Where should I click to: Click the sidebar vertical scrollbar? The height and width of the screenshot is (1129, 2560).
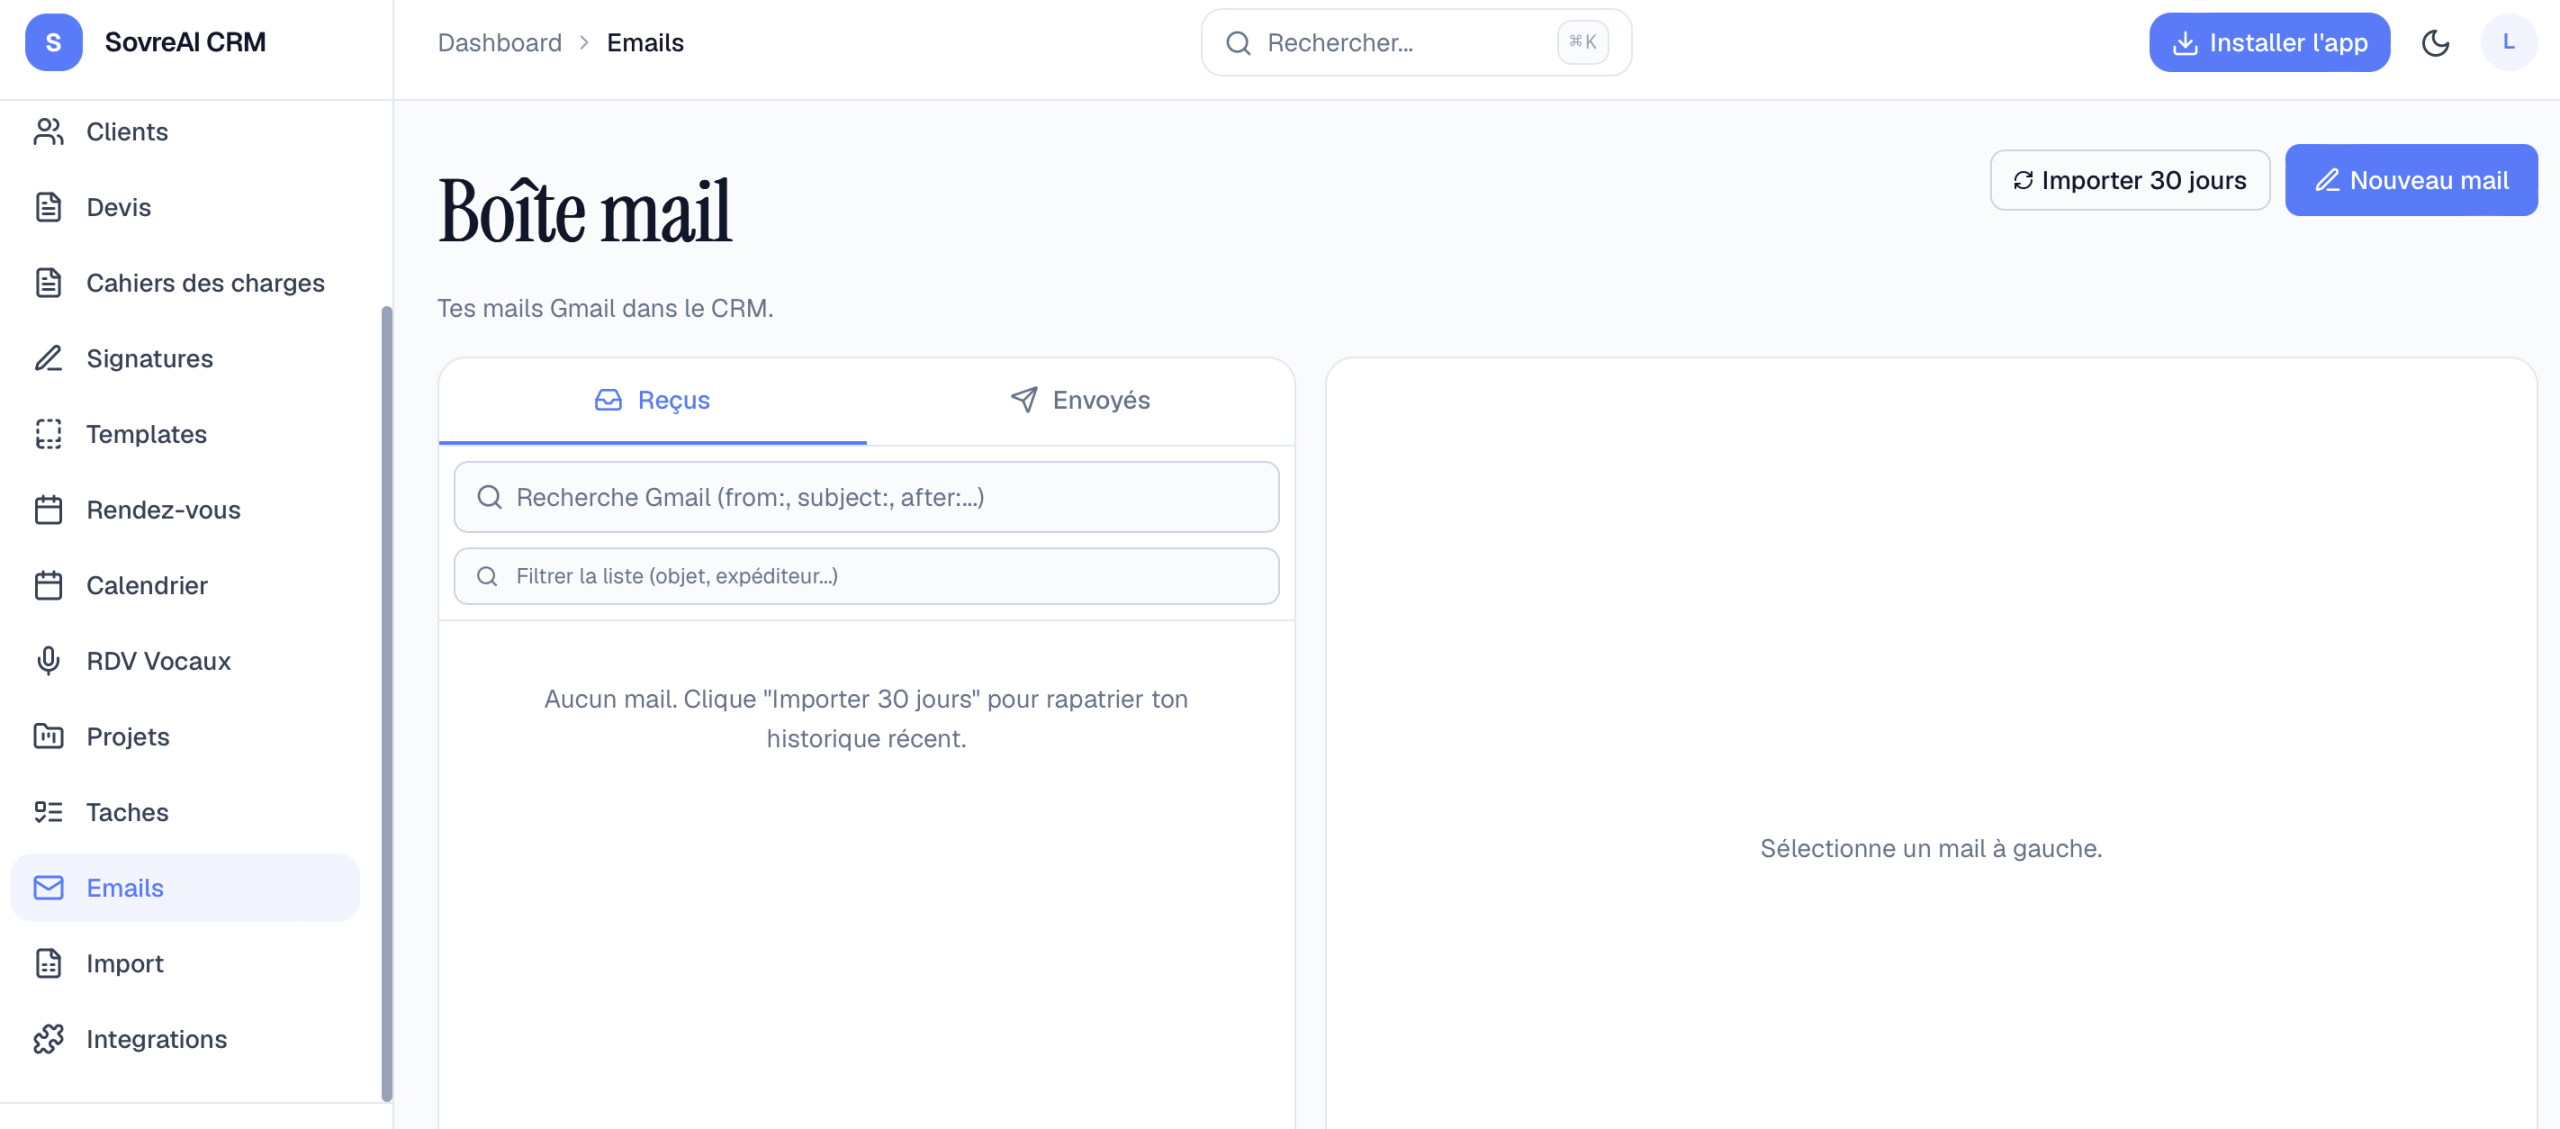pyautogui.click(x=386, y=703)
